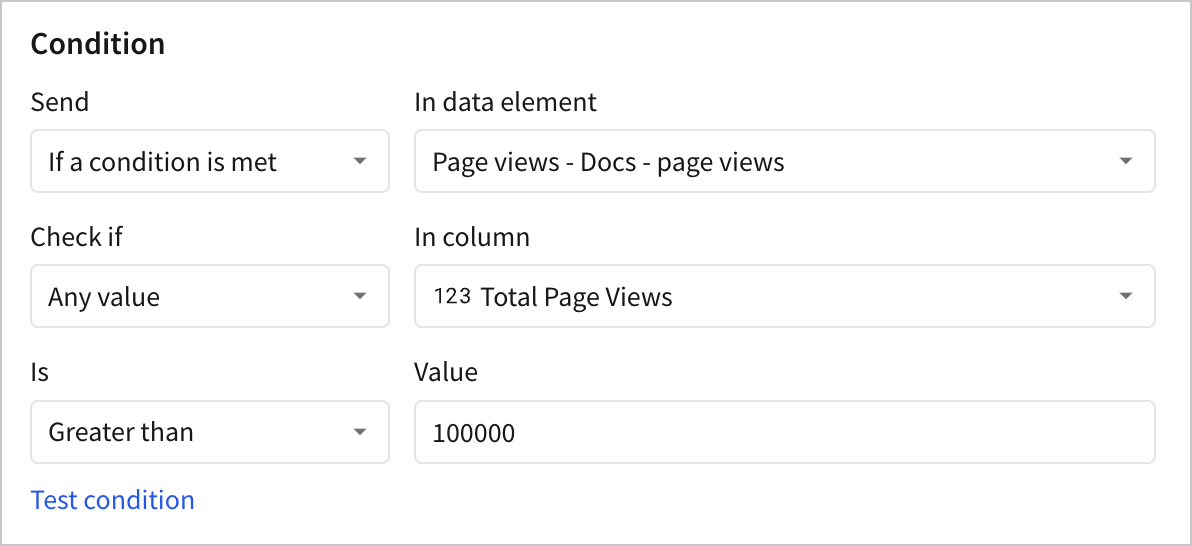Click the 'Value' field label
1192x546 pixels.
click(446, 373)
